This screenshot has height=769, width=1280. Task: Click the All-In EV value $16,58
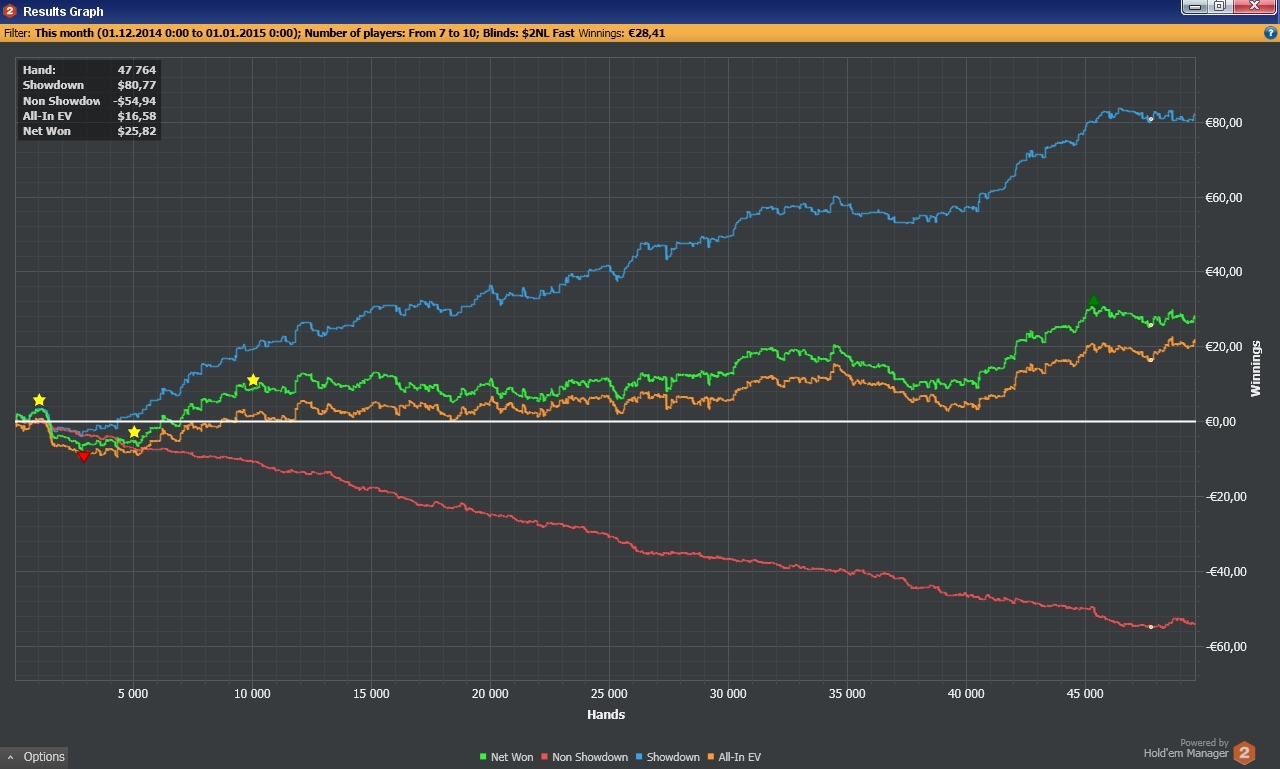[137, 116]
